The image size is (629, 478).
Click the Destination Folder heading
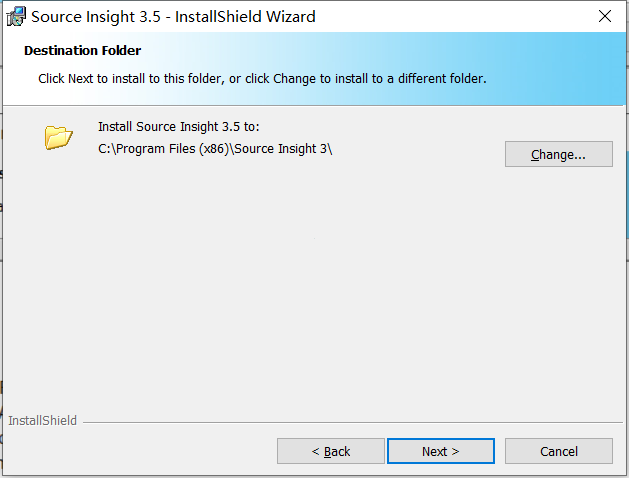pos(82,51)
